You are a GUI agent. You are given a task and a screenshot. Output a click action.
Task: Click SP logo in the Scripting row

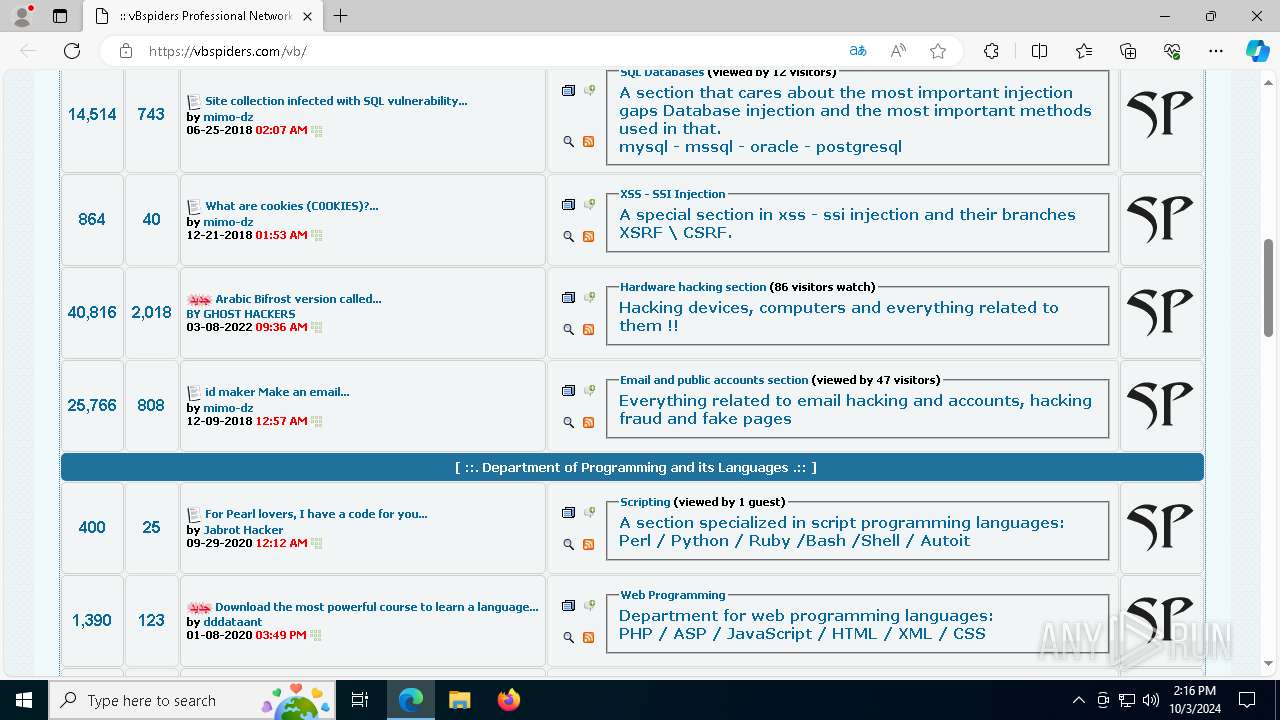tap(1160, 528)
